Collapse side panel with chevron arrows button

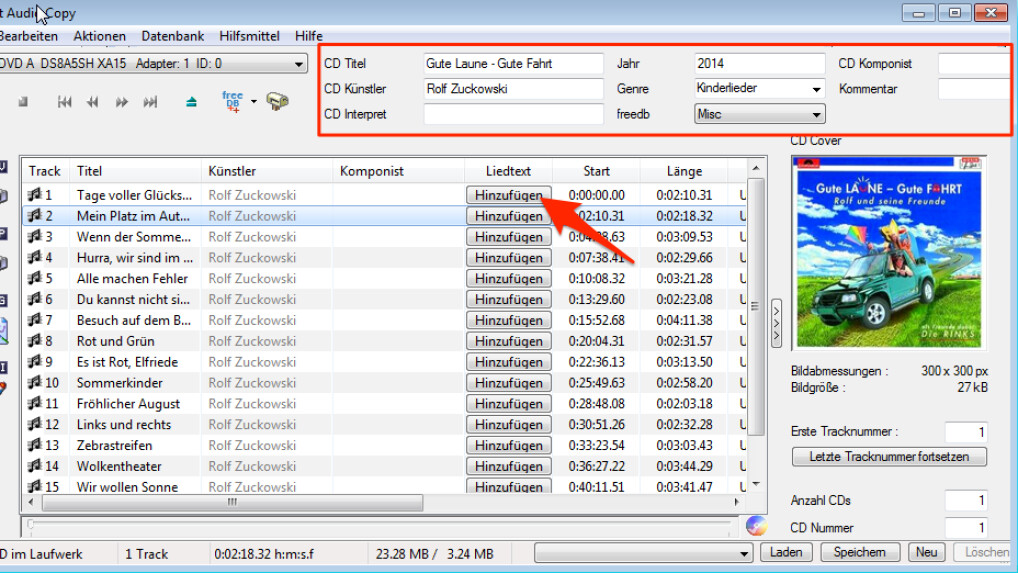776,323
